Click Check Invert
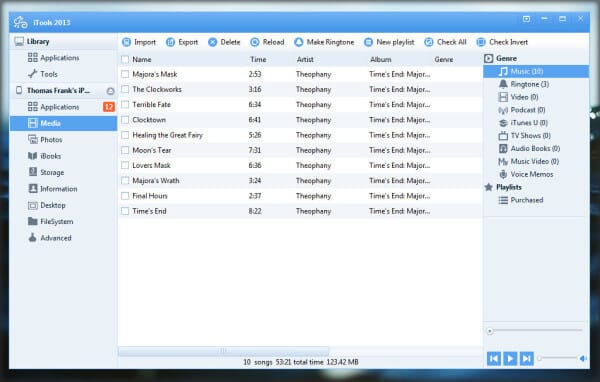 click(x=502, y=42)
